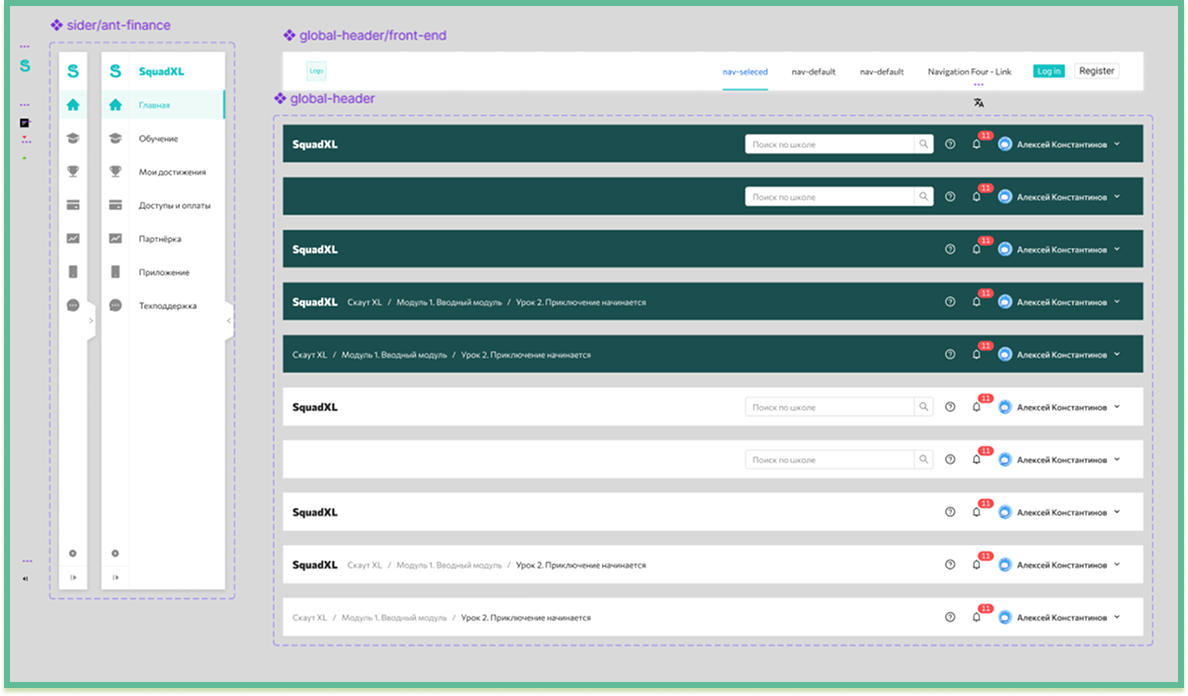Click logout icon at bottom of collapsed sidebar

(x=73, y=577)
